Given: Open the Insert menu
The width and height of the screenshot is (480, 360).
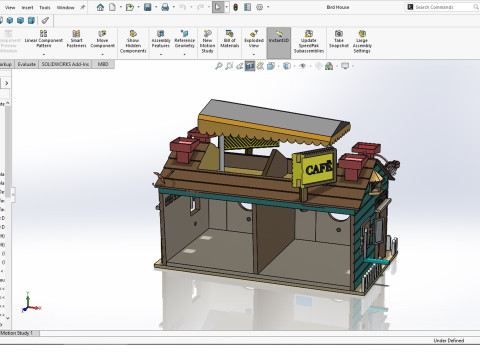Looking at the screenshot, I should pos(27,7).
